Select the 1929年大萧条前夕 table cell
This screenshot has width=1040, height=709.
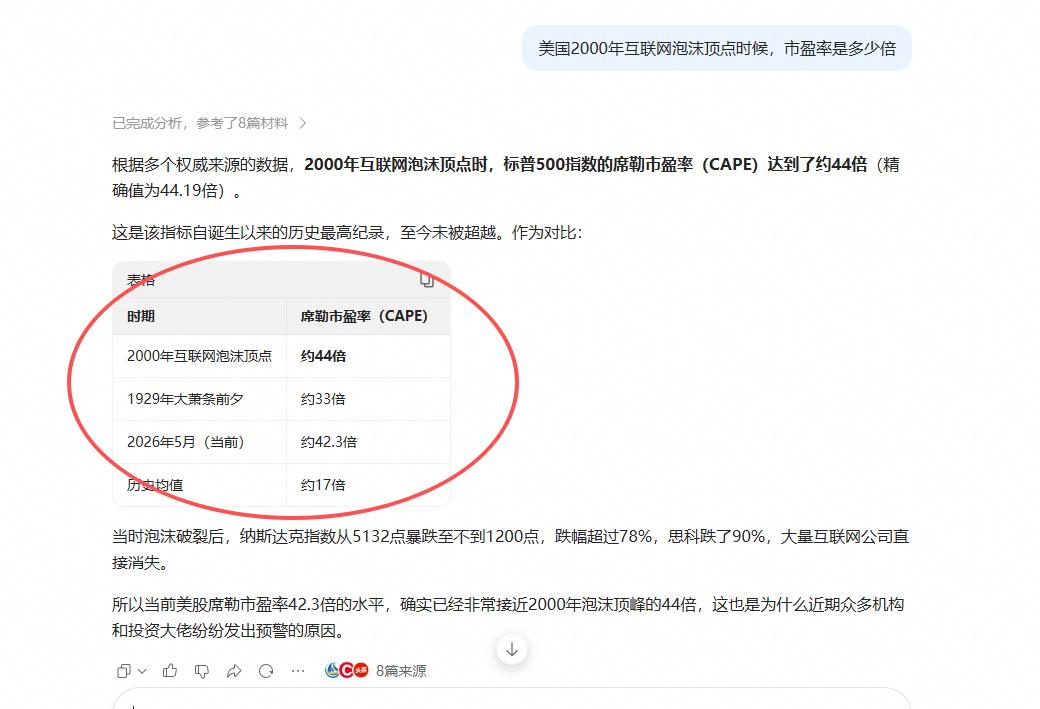200,399
